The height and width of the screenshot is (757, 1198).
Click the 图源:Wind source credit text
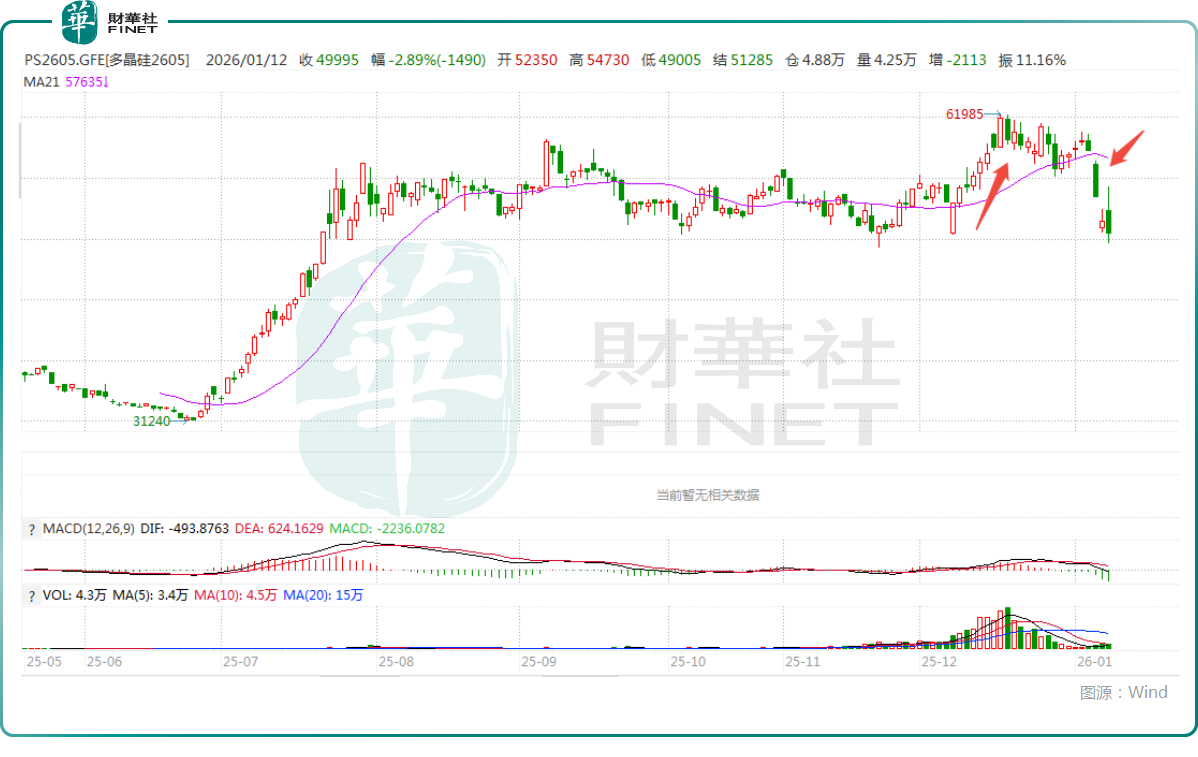click(x=1123, y=692)
